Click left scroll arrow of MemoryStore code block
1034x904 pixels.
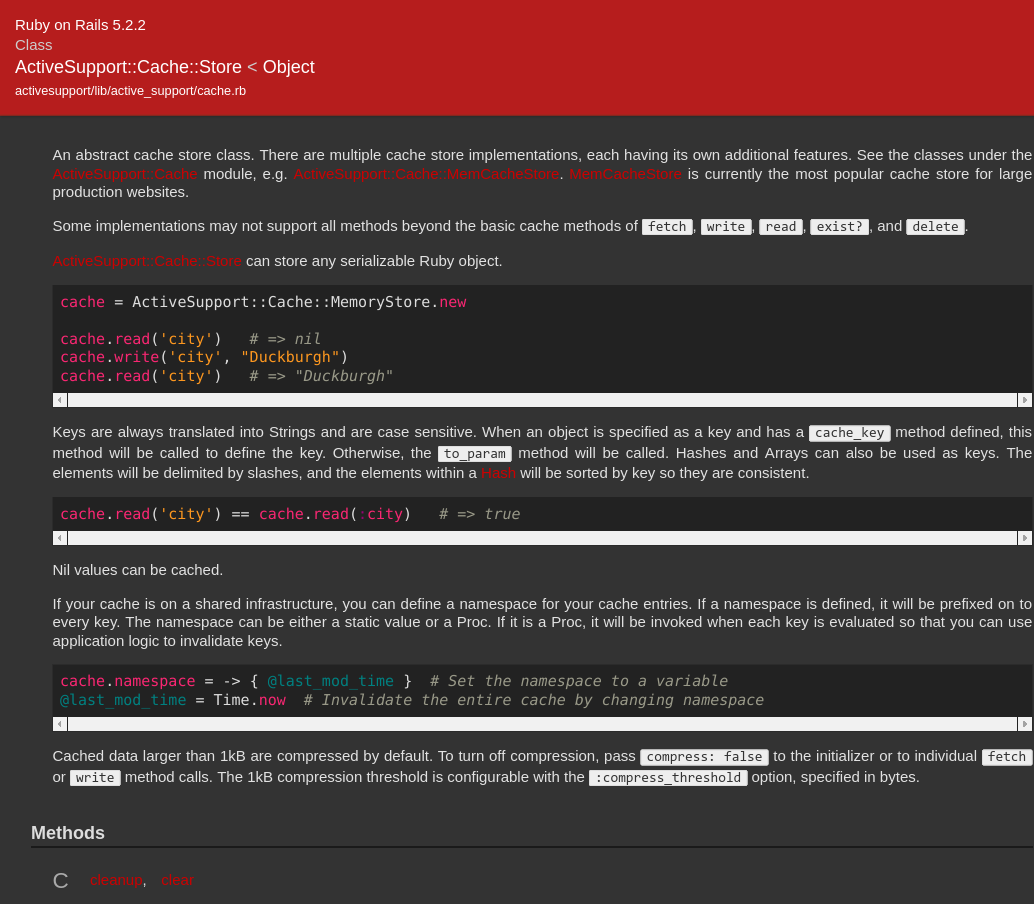tap(60, 400)
